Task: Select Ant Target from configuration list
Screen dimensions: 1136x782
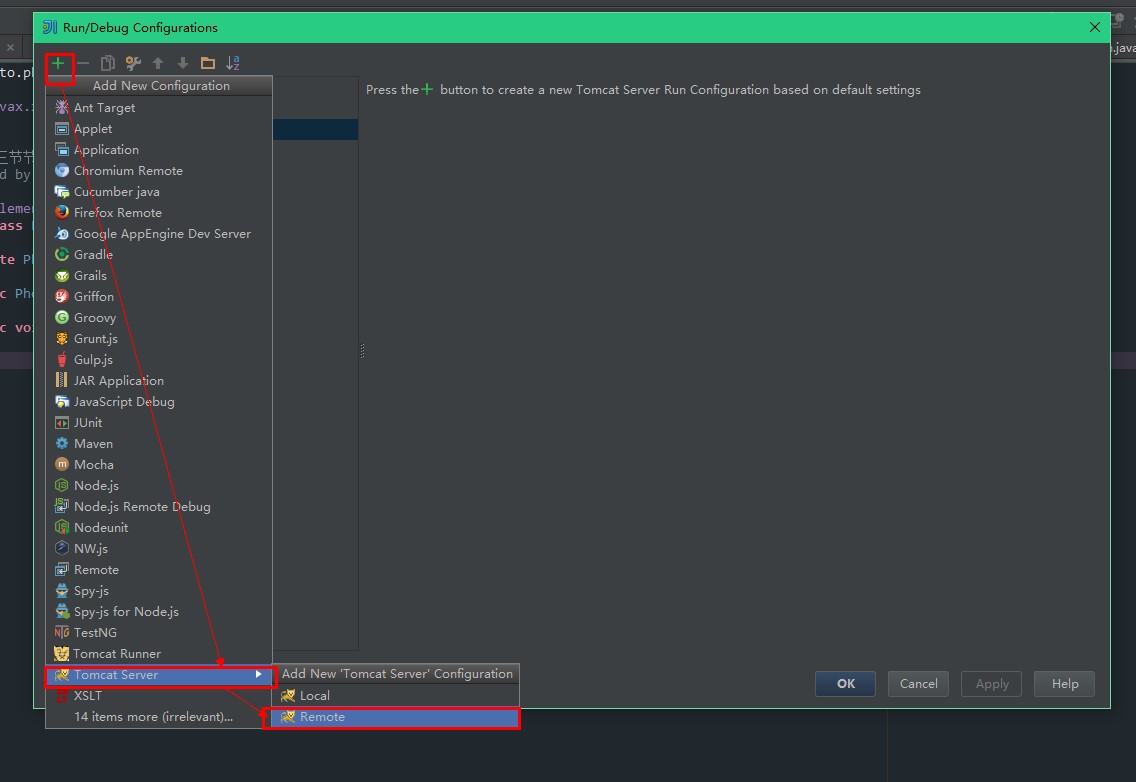Action: pyautogui.click(x=159, y=107)
